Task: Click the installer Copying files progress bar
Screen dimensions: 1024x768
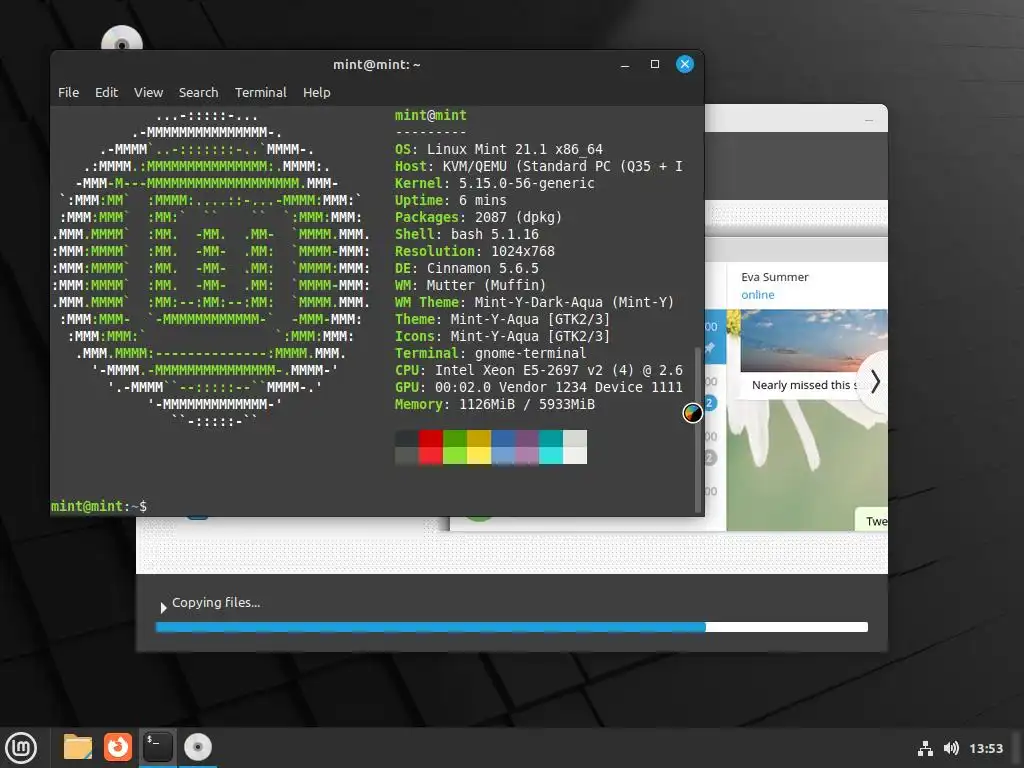Action: (511, 627)
